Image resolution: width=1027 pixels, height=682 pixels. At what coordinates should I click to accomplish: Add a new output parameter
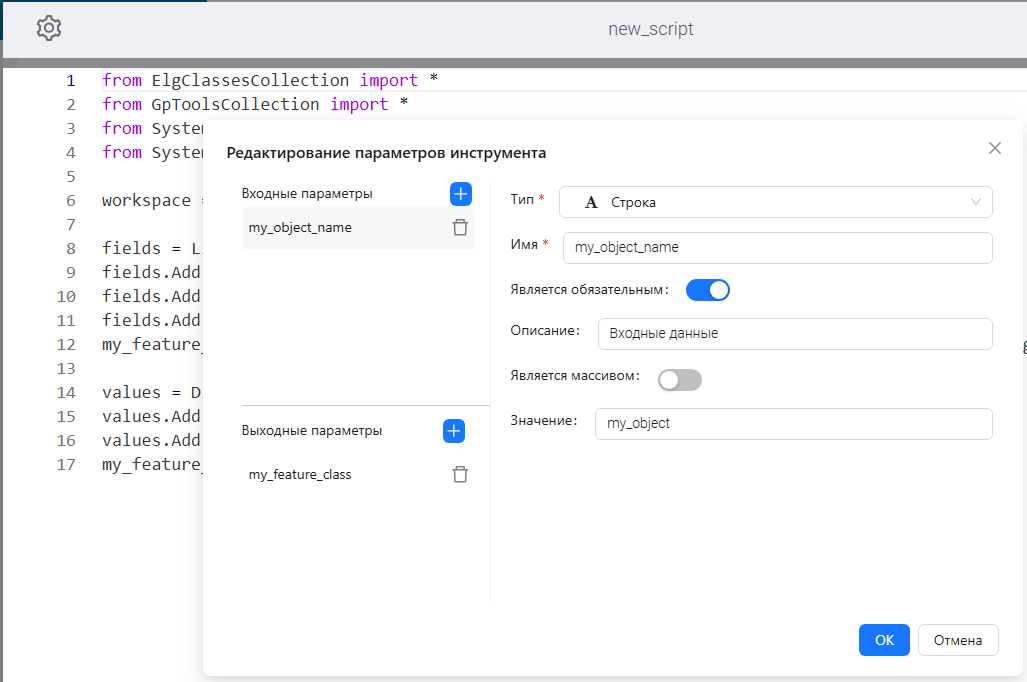(454, 431)
